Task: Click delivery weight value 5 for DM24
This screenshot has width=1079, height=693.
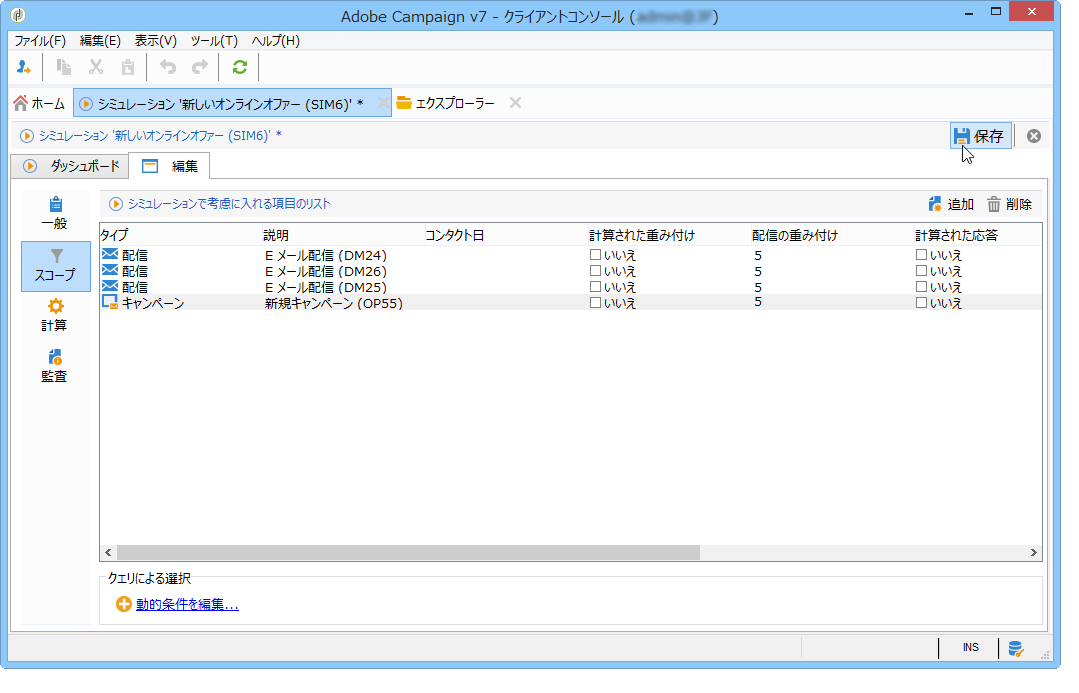Action: point(758,255)
